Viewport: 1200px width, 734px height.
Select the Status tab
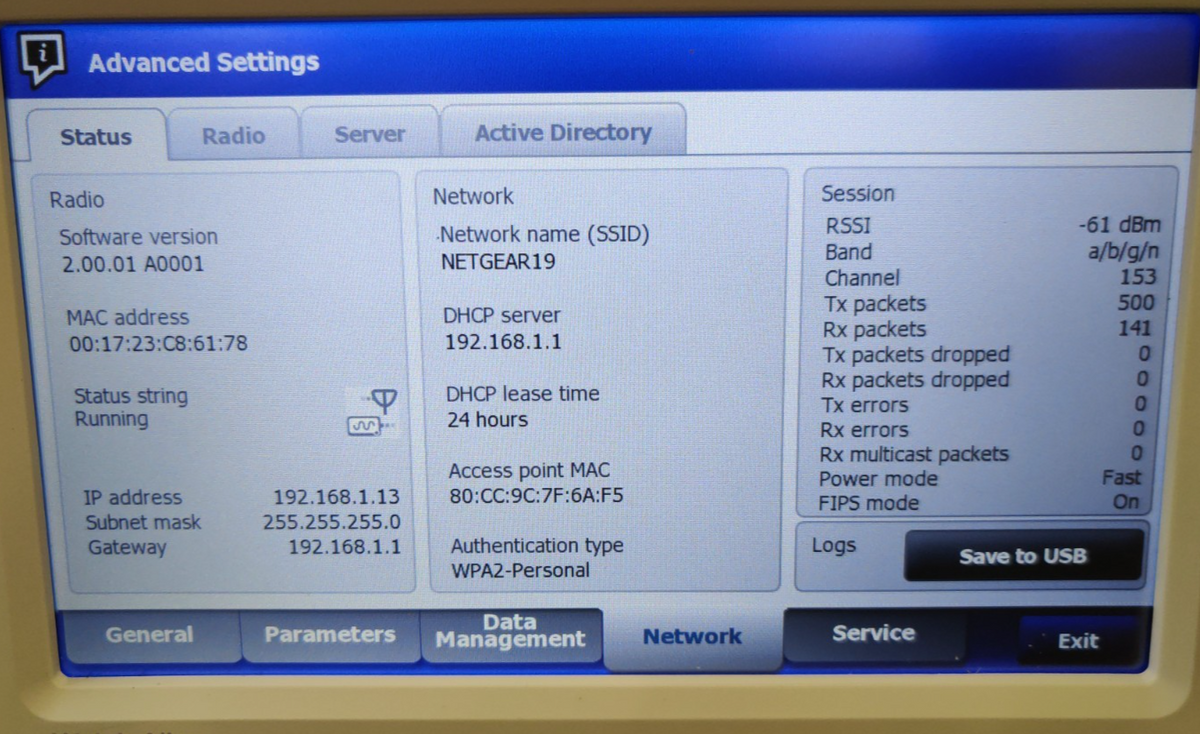click(96, 137)
